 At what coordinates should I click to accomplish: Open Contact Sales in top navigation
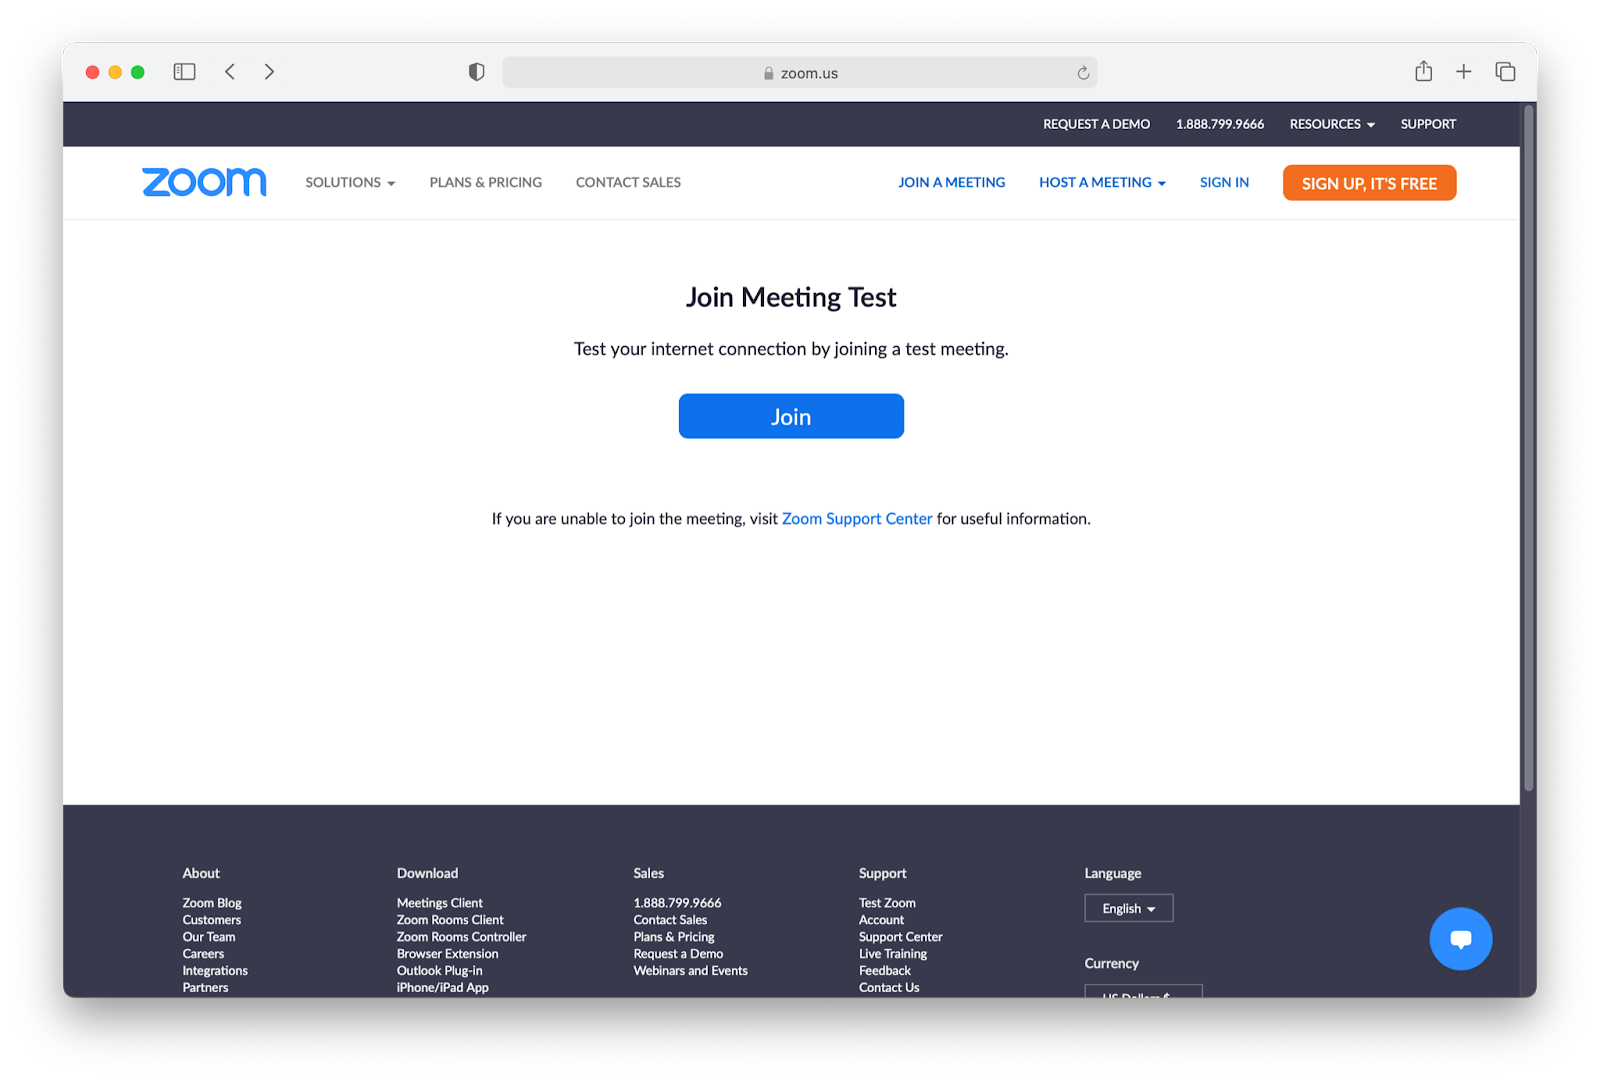click(x=628, y=183)
